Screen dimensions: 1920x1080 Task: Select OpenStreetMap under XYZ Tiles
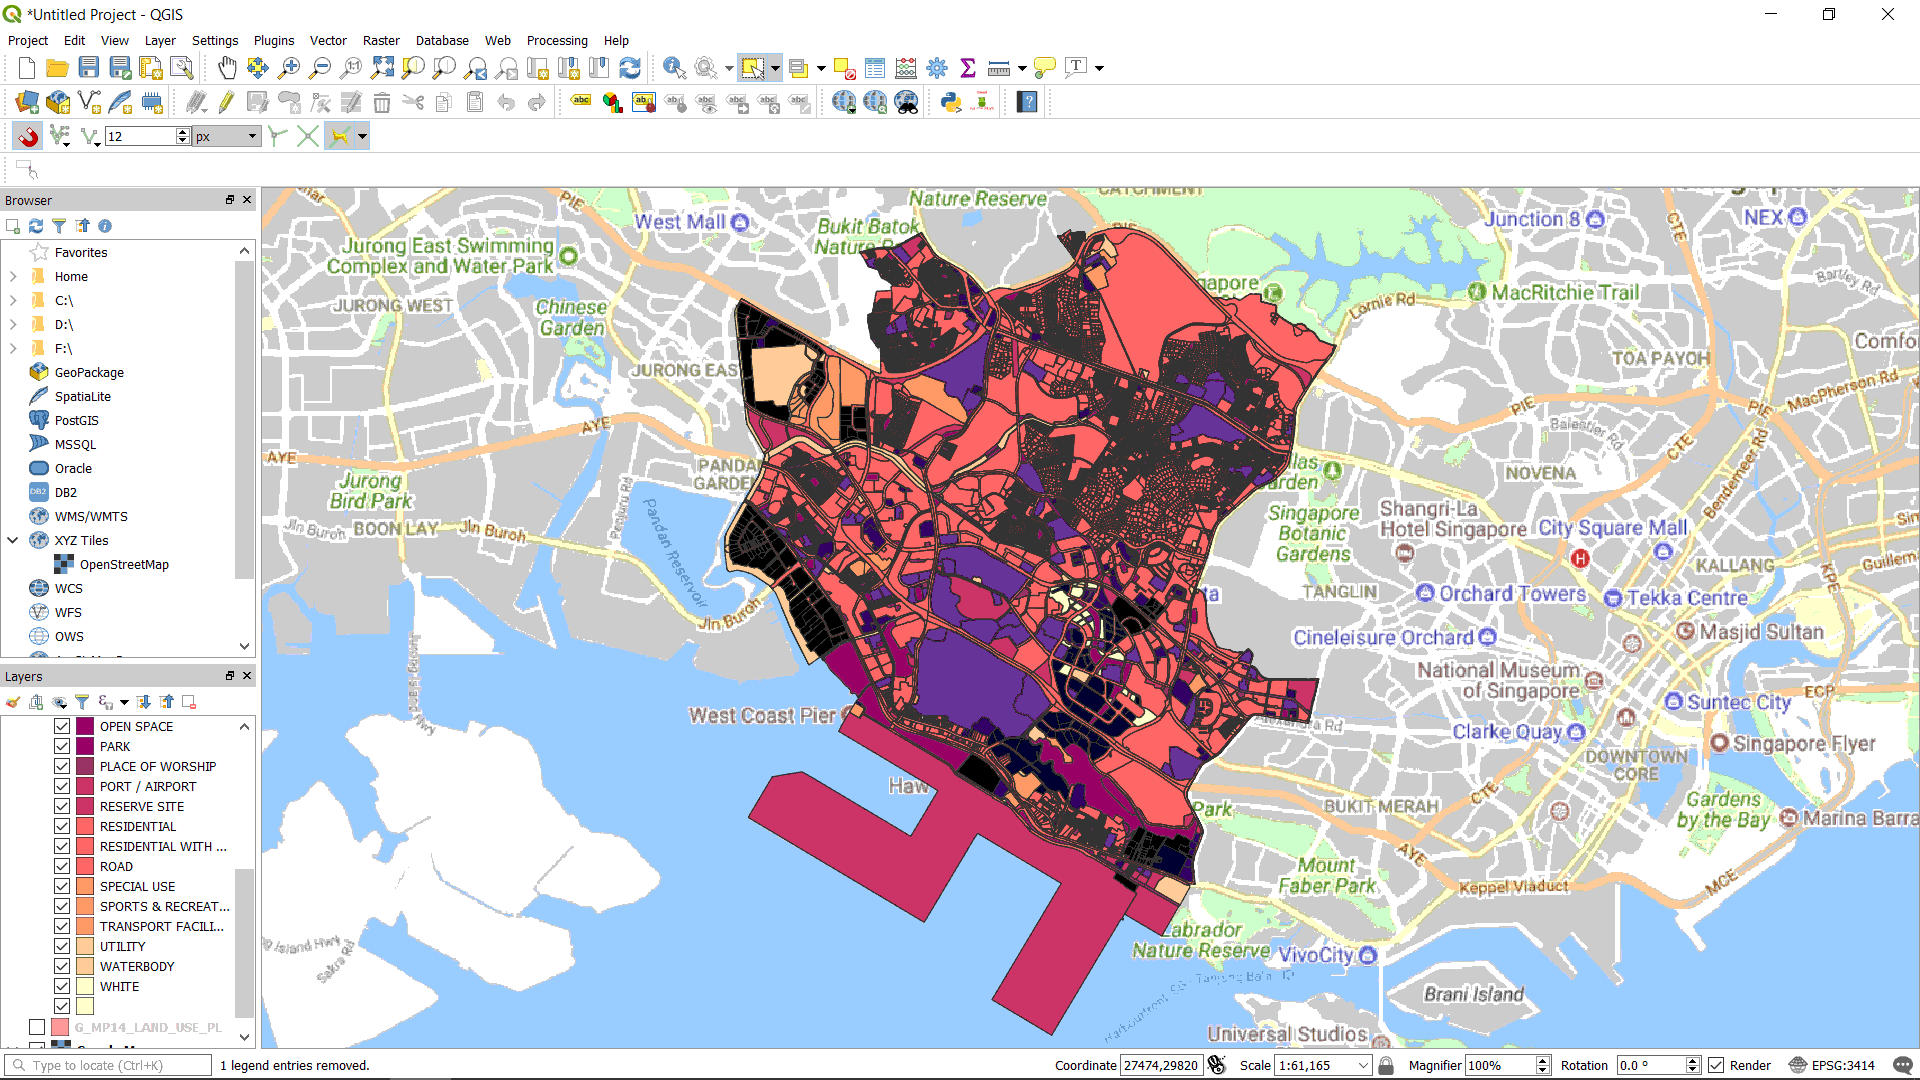coord(124,564)
